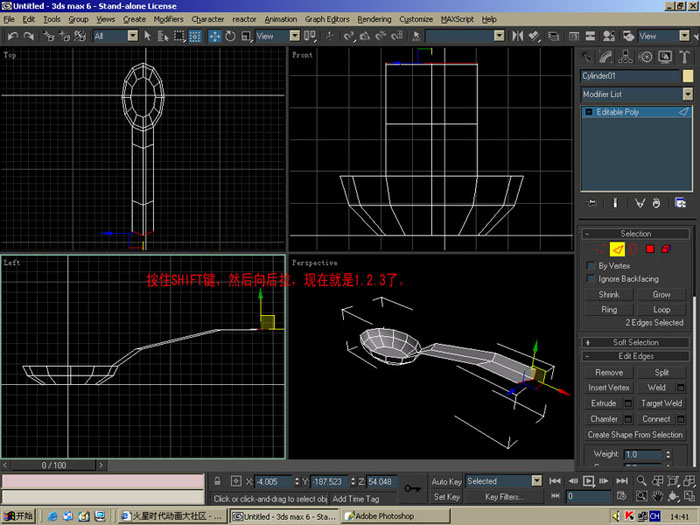The height and width of the screenshot is (525, 700).
Task: Click the Chamfer button
Action: (x=604, y=419)
